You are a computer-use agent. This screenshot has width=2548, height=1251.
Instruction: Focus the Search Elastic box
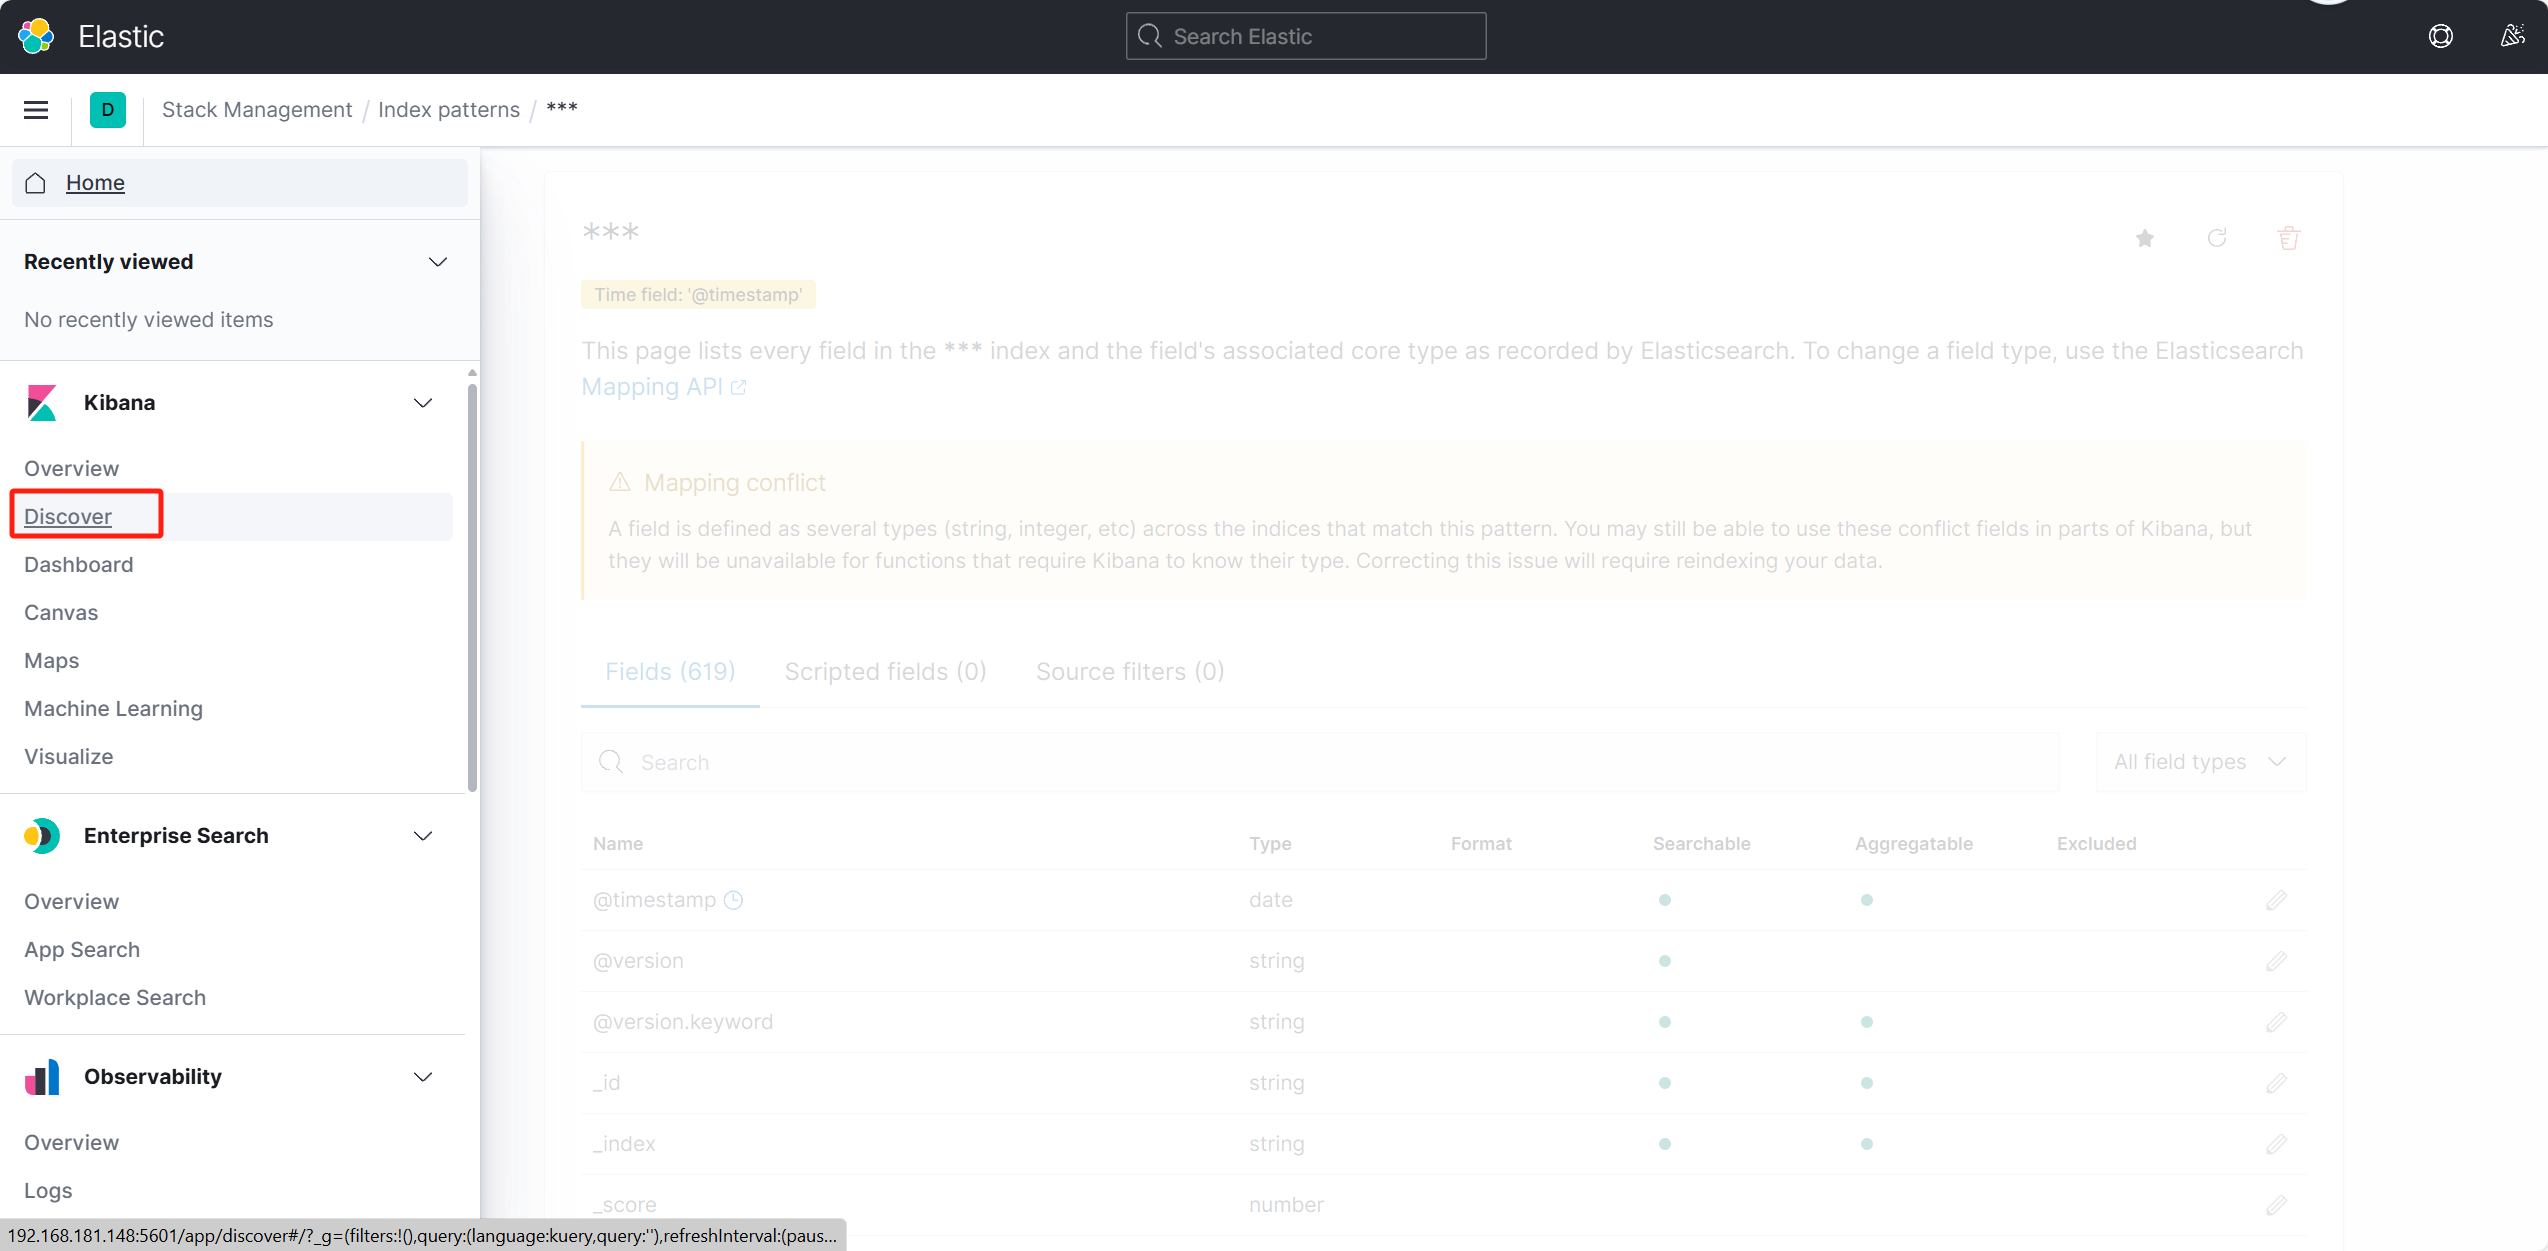[x=1305, y=36]
